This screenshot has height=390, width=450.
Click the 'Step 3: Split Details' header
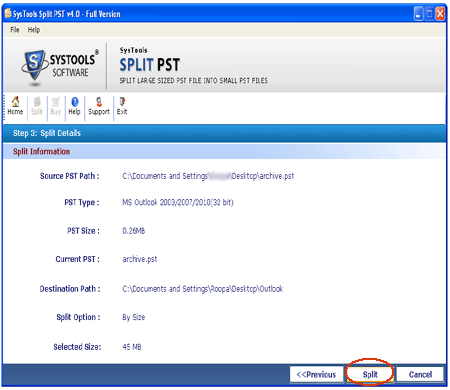(47, 133)
